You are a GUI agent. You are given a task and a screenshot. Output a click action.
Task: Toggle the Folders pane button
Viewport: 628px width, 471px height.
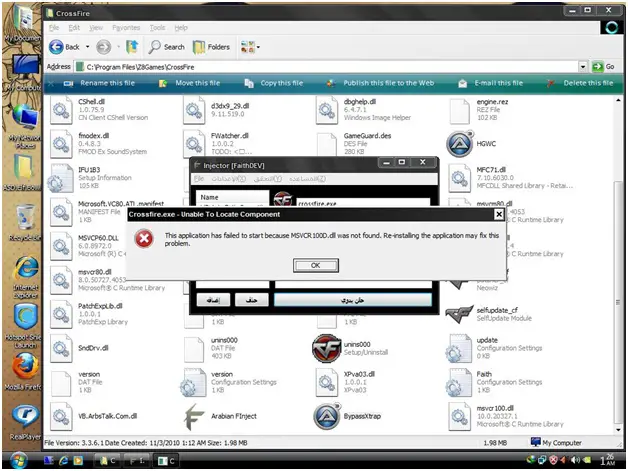[x=211, y=47]
